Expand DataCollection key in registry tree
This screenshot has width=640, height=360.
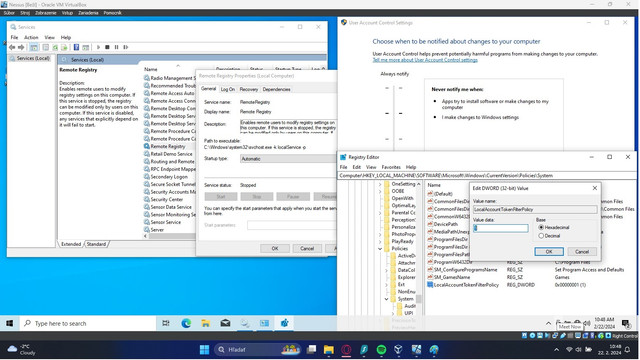[387, 270]
